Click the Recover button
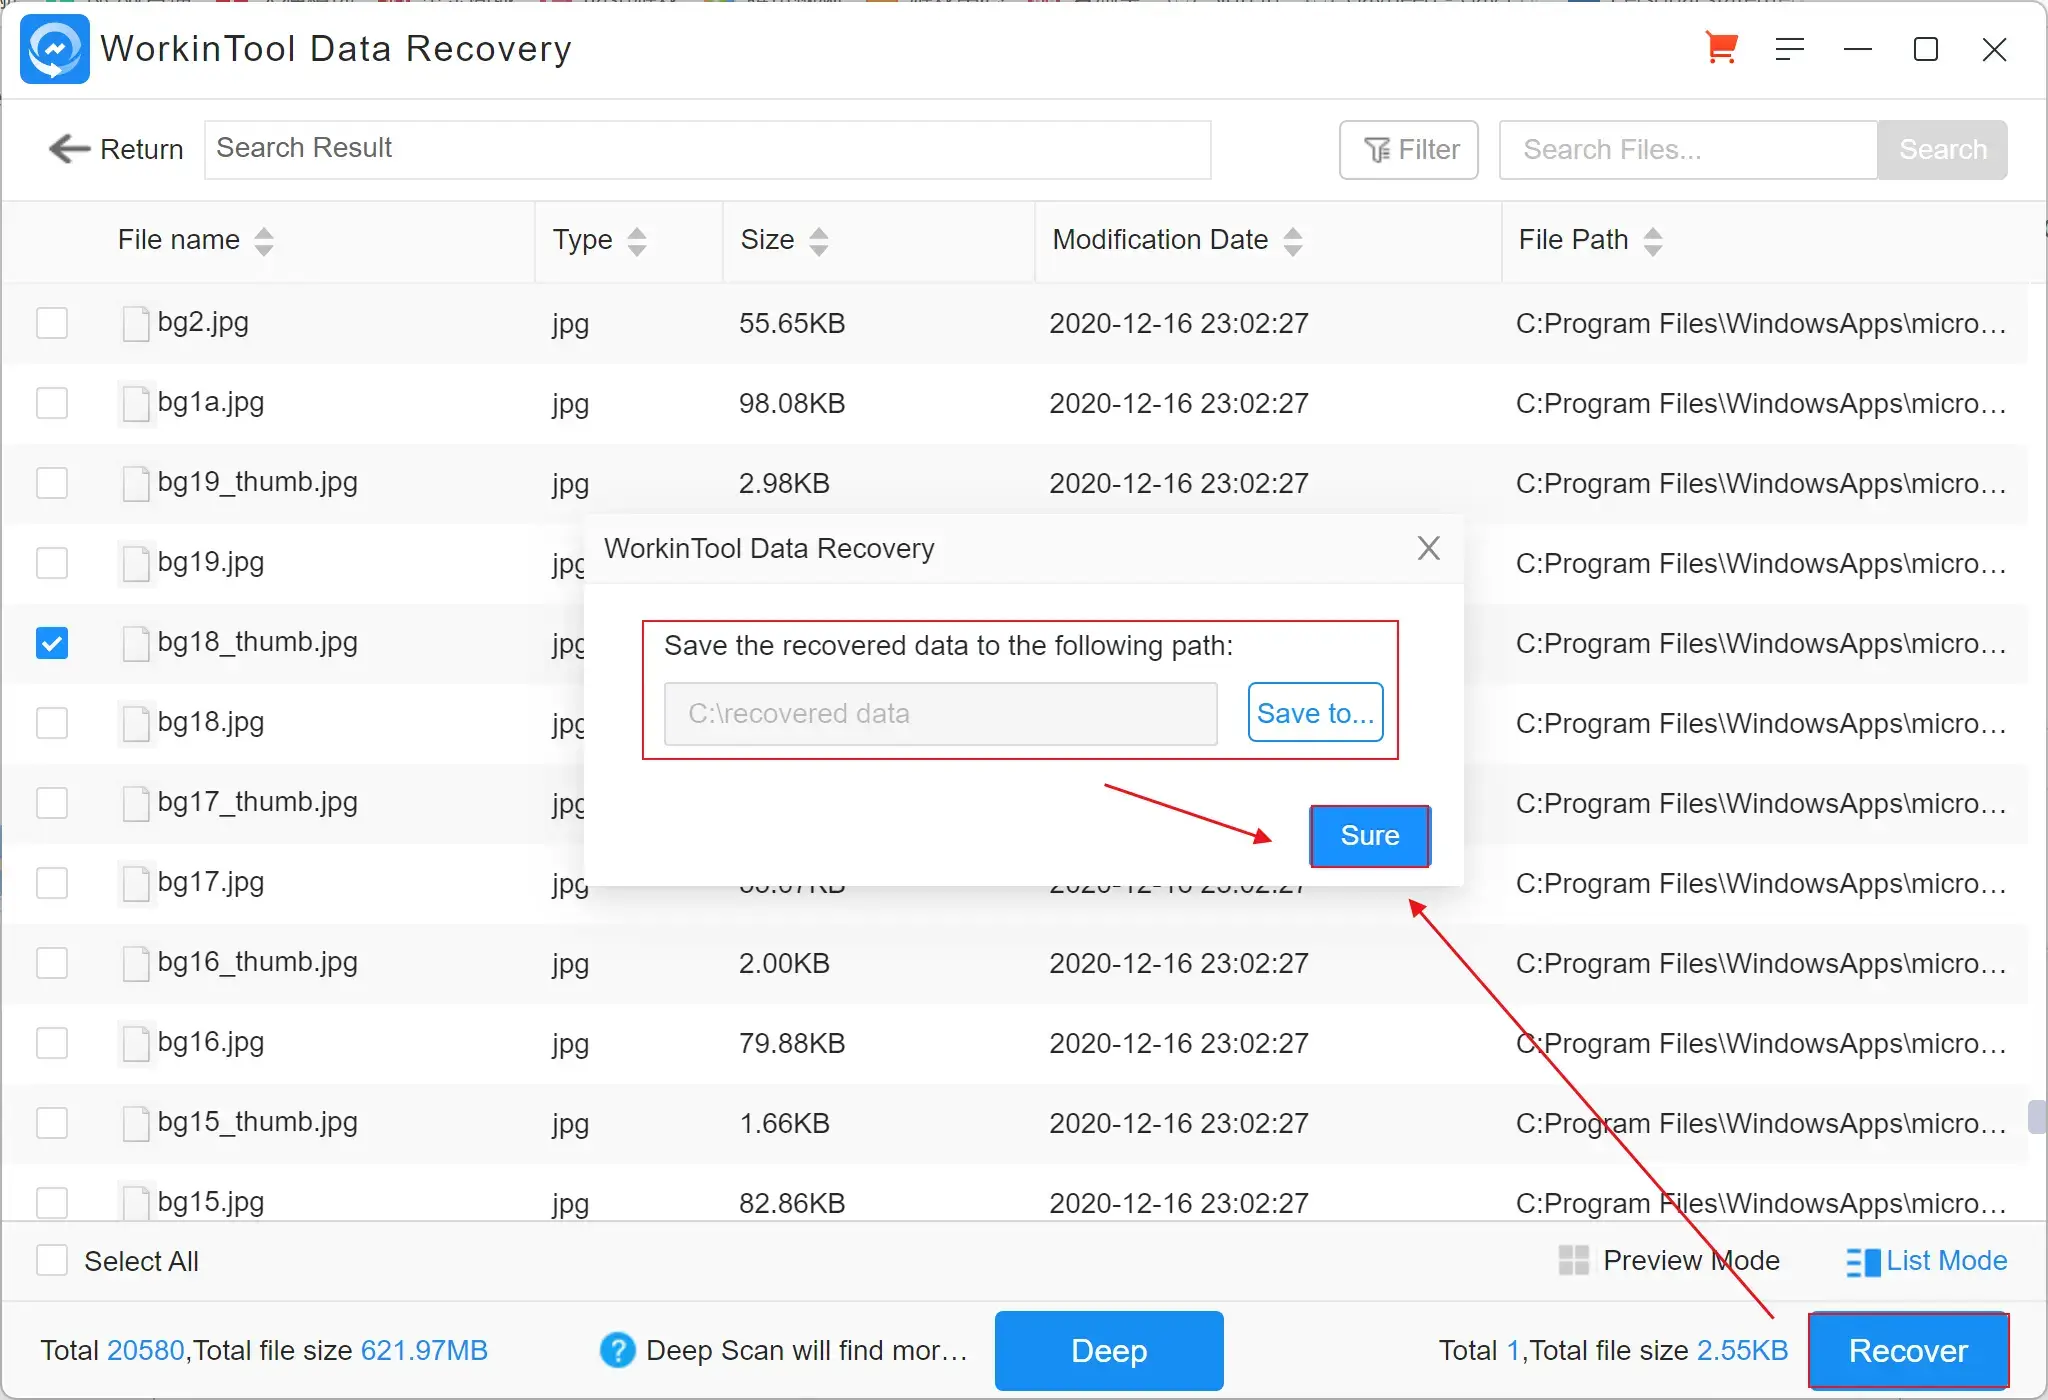The height and width of the screenshot is (1400, 2048). pyautogui.click(x=1908, y=1351)
